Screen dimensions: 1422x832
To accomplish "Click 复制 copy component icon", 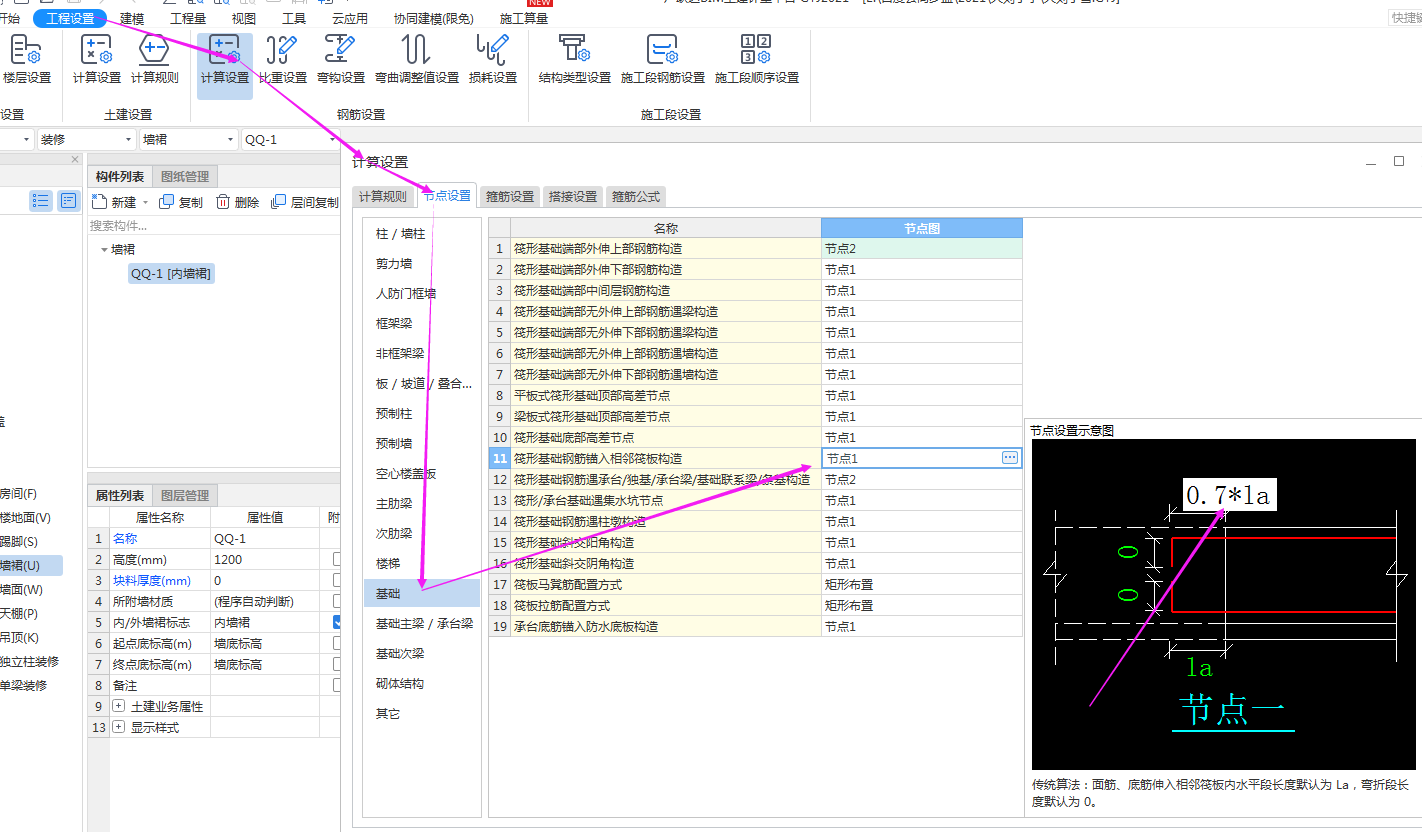I will (x=167, y=202).
